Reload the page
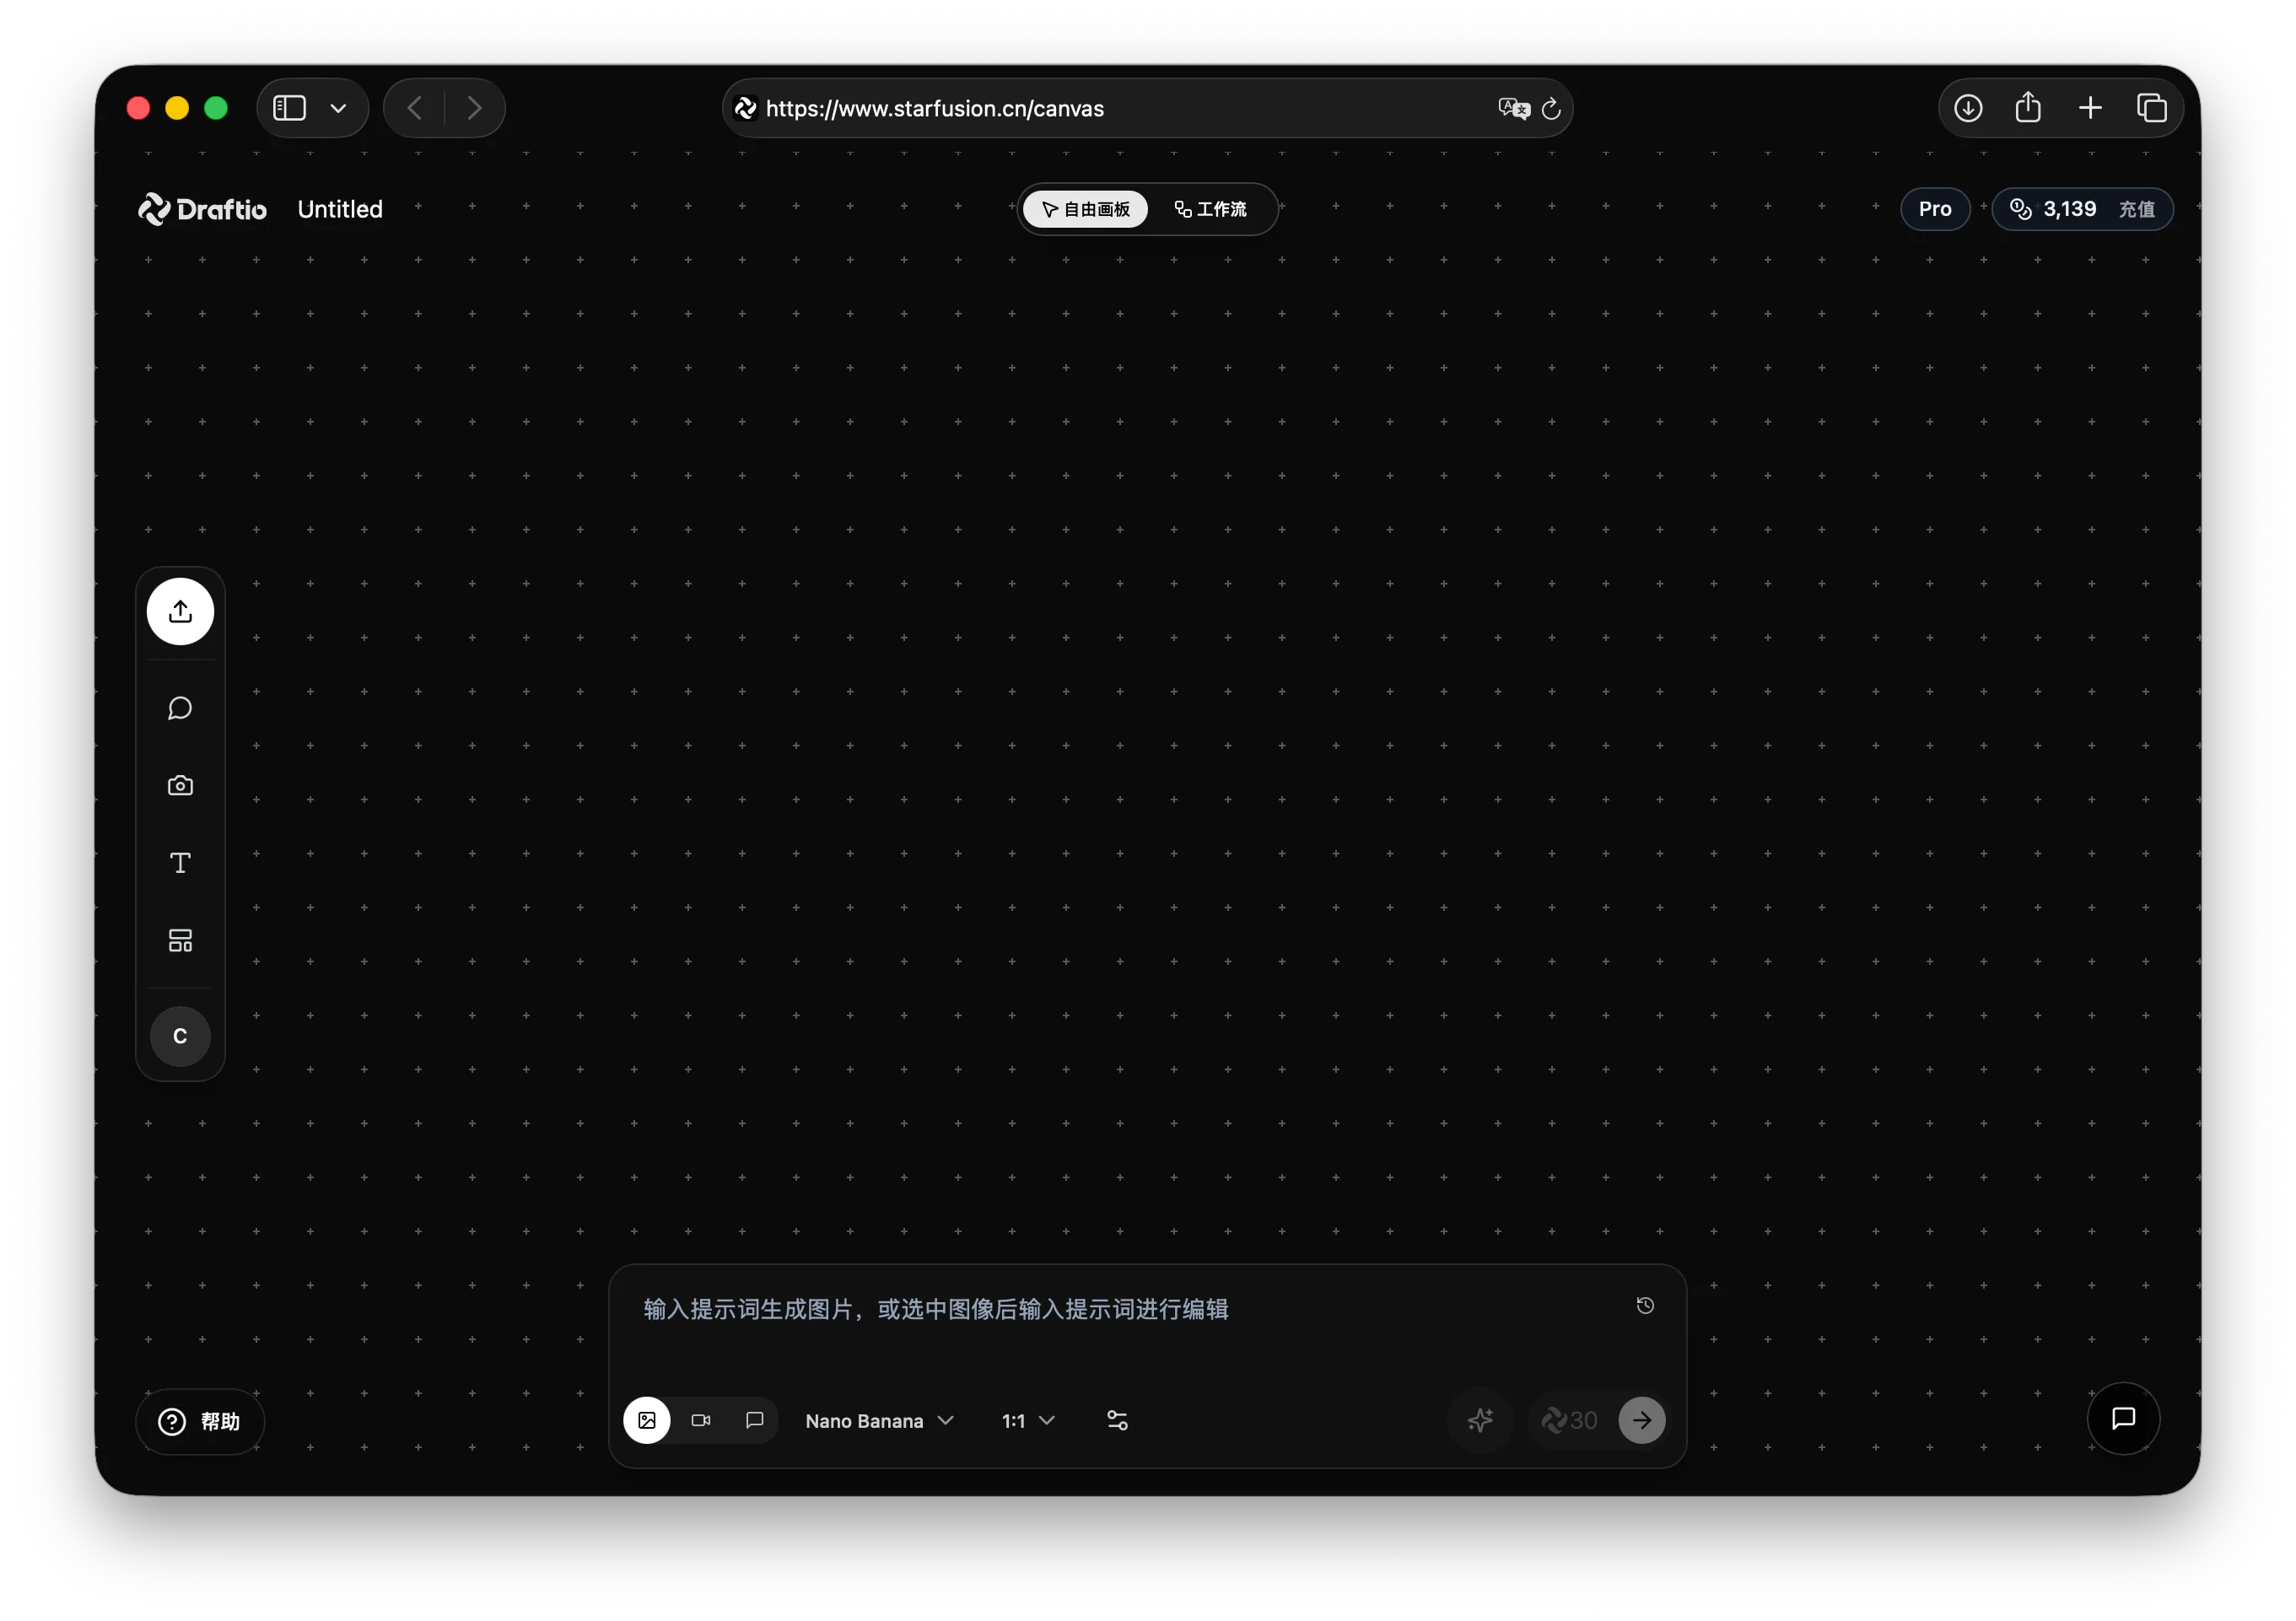 coord(1551,108)
